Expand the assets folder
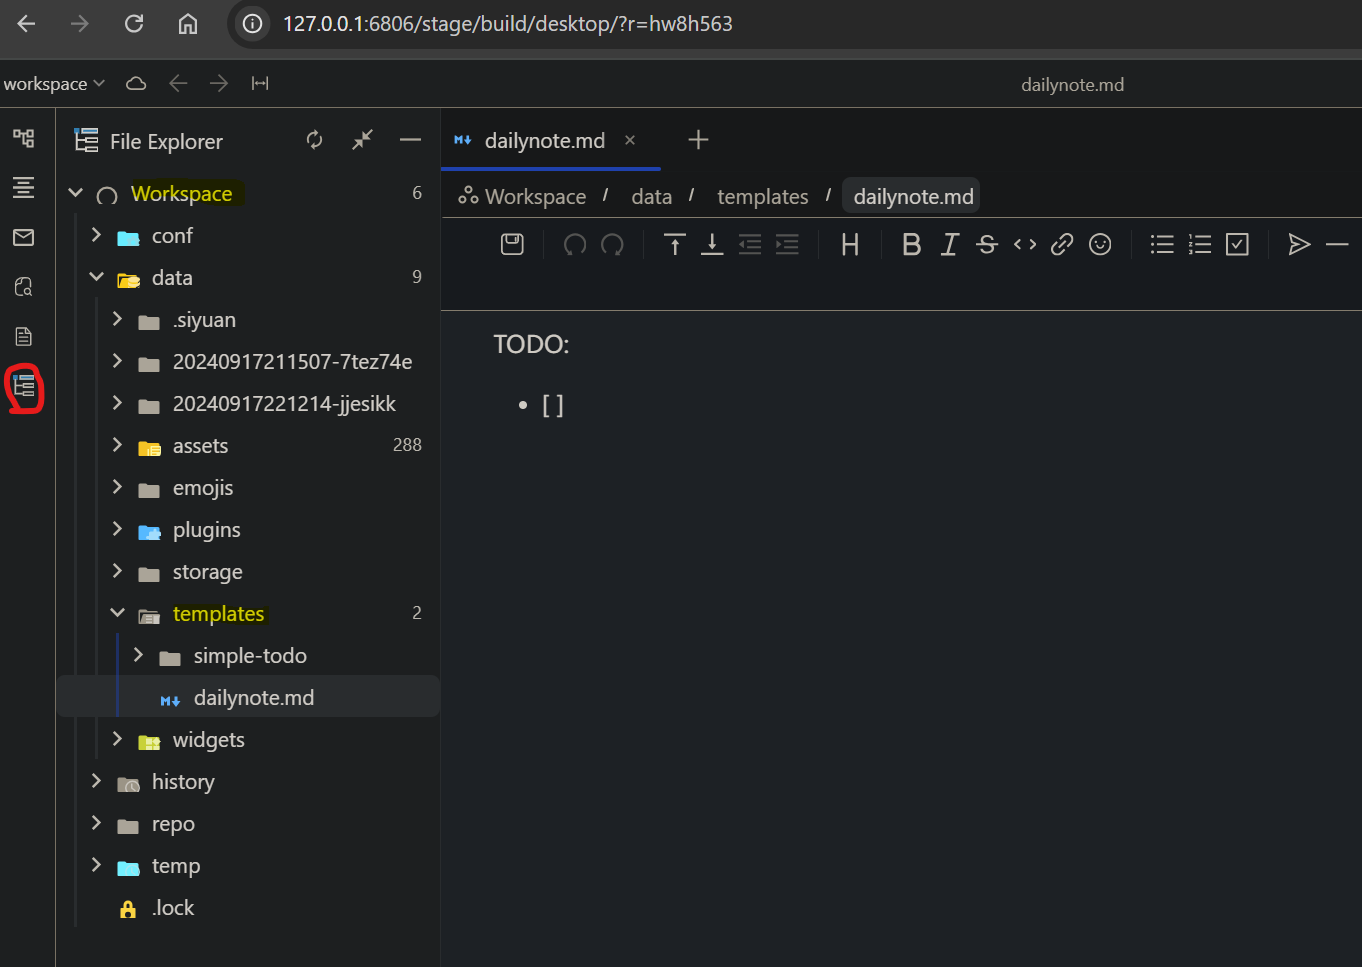 pos(117,445)
